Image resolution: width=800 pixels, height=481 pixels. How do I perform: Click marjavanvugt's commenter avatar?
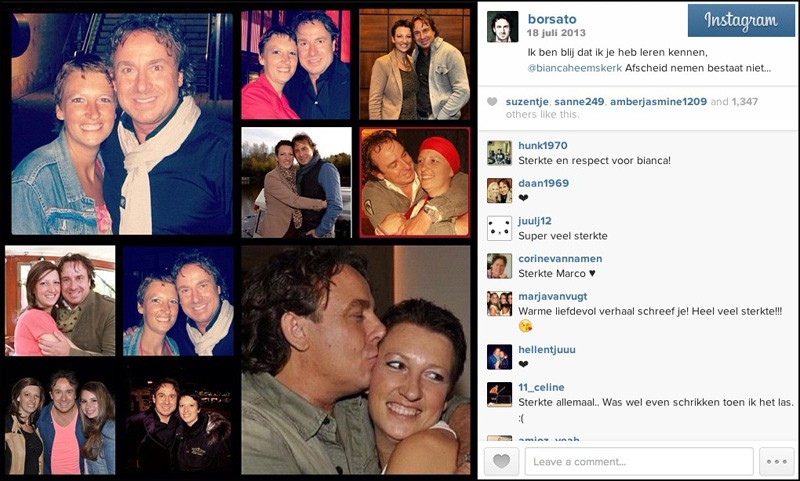499,304
